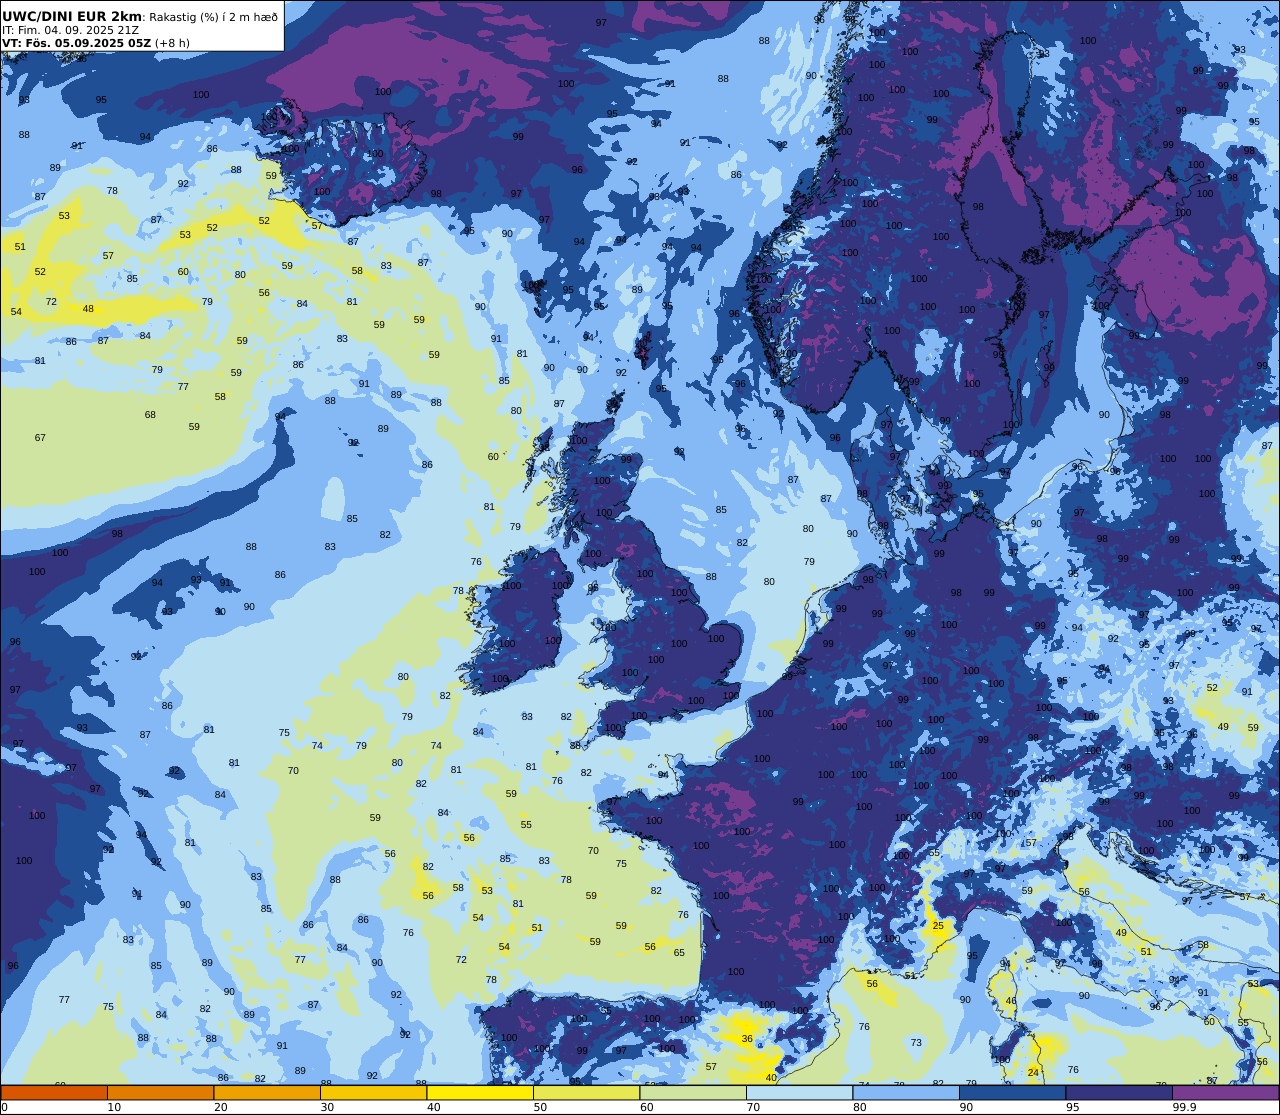Click the humidity value "25" on the map
The width and height of the screenshot is (1280, 1115).
(938, 926)
